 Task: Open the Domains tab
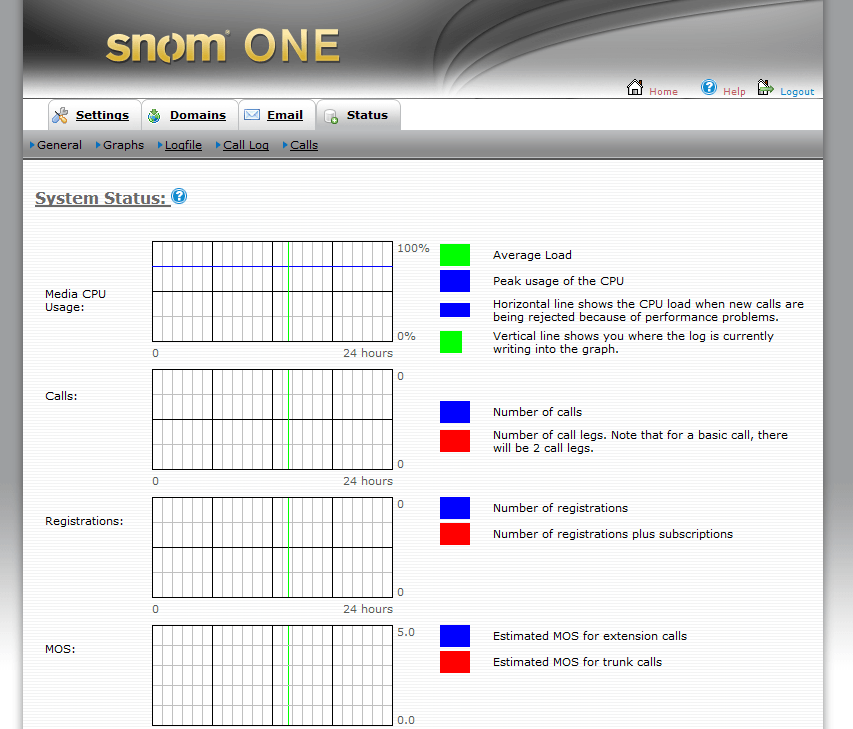(197, 115)
